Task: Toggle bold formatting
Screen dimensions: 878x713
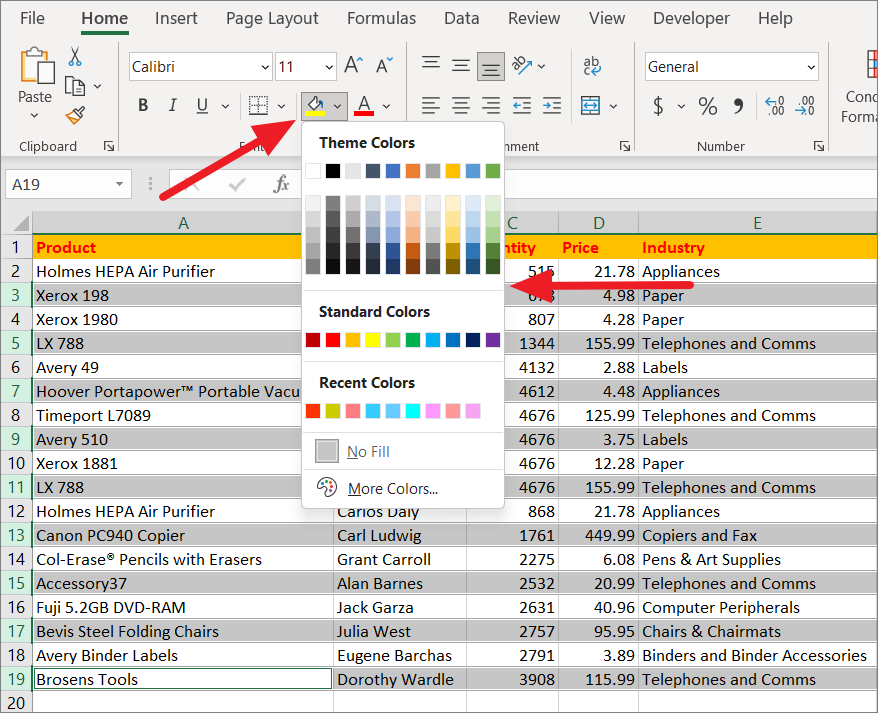Action: tap(142, 104)
